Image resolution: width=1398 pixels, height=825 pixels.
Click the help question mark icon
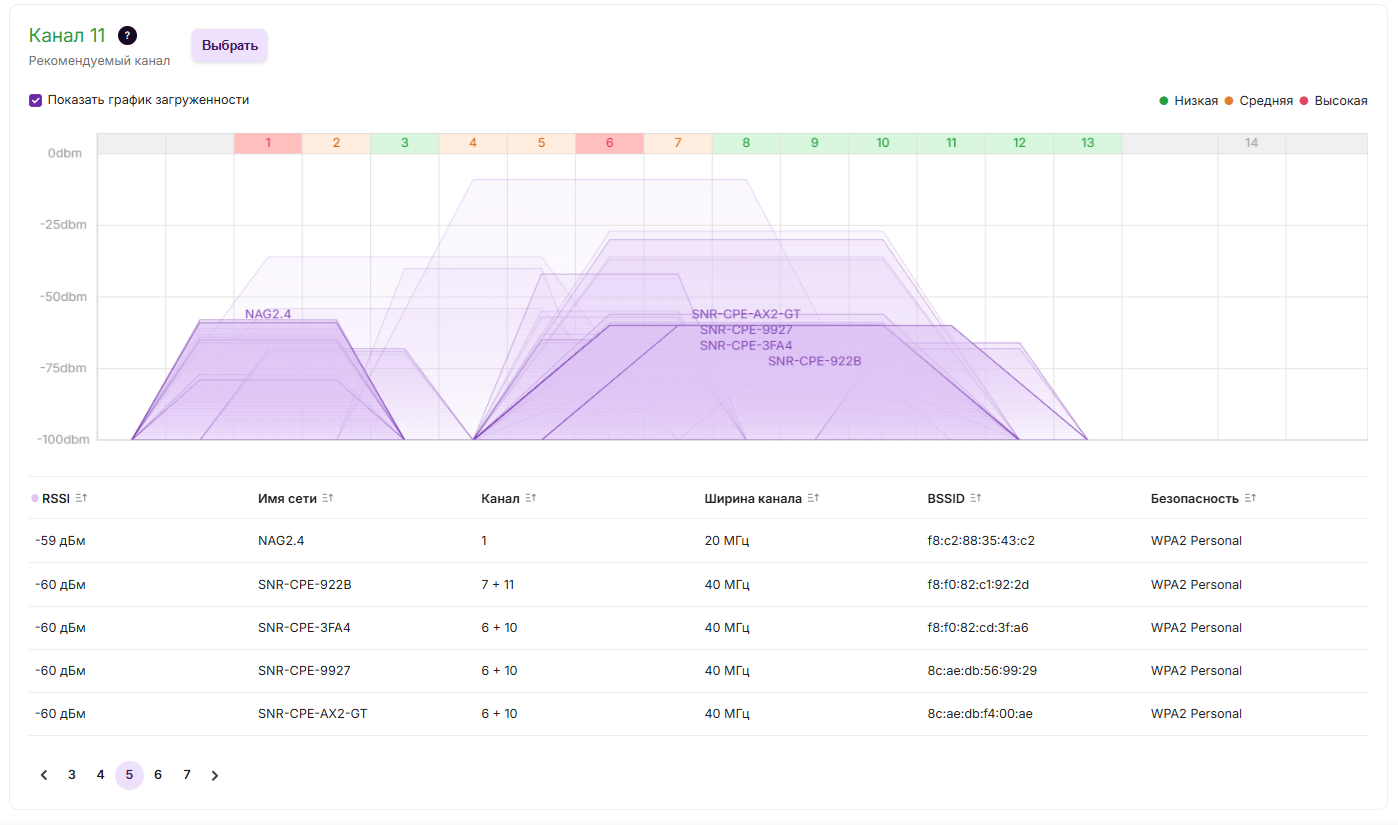pos(127,36)
